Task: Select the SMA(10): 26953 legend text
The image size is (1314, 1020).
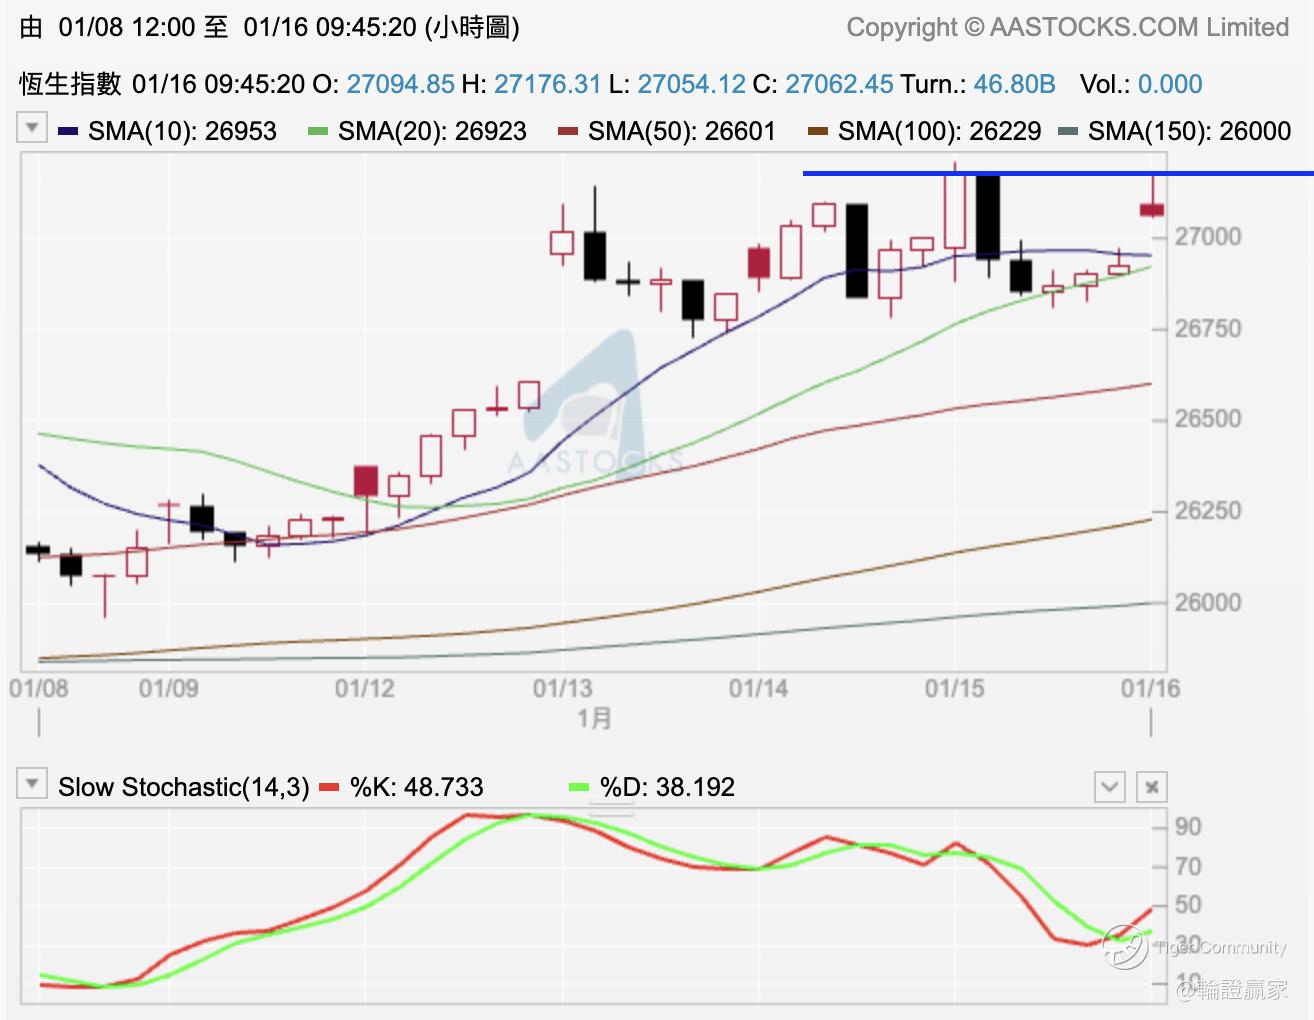Action: (x=182, y=131)
